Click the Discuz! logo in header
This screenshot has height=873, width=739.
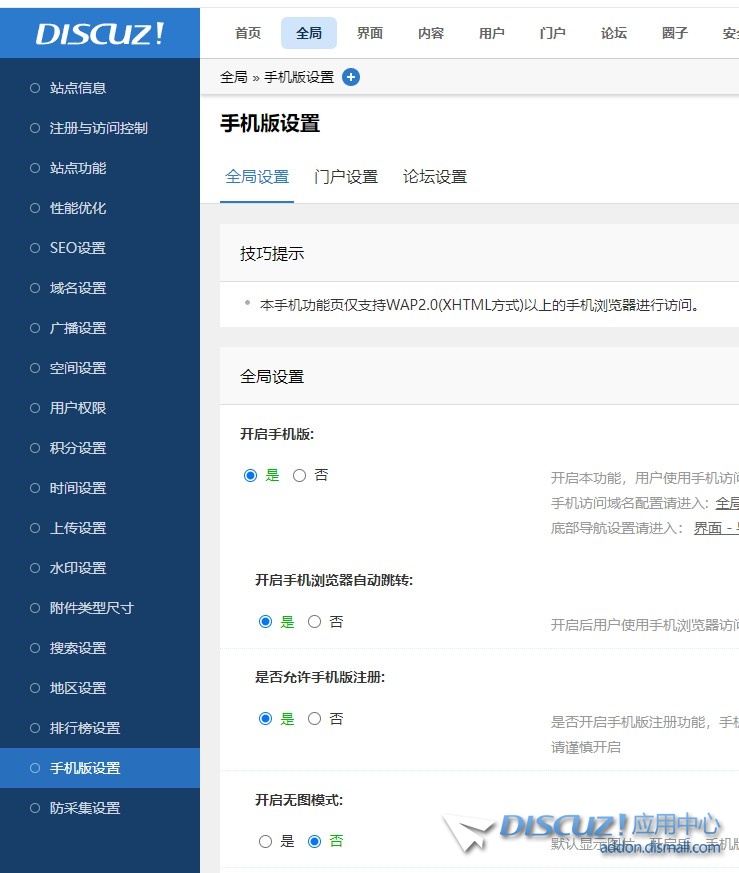point(100,34)
